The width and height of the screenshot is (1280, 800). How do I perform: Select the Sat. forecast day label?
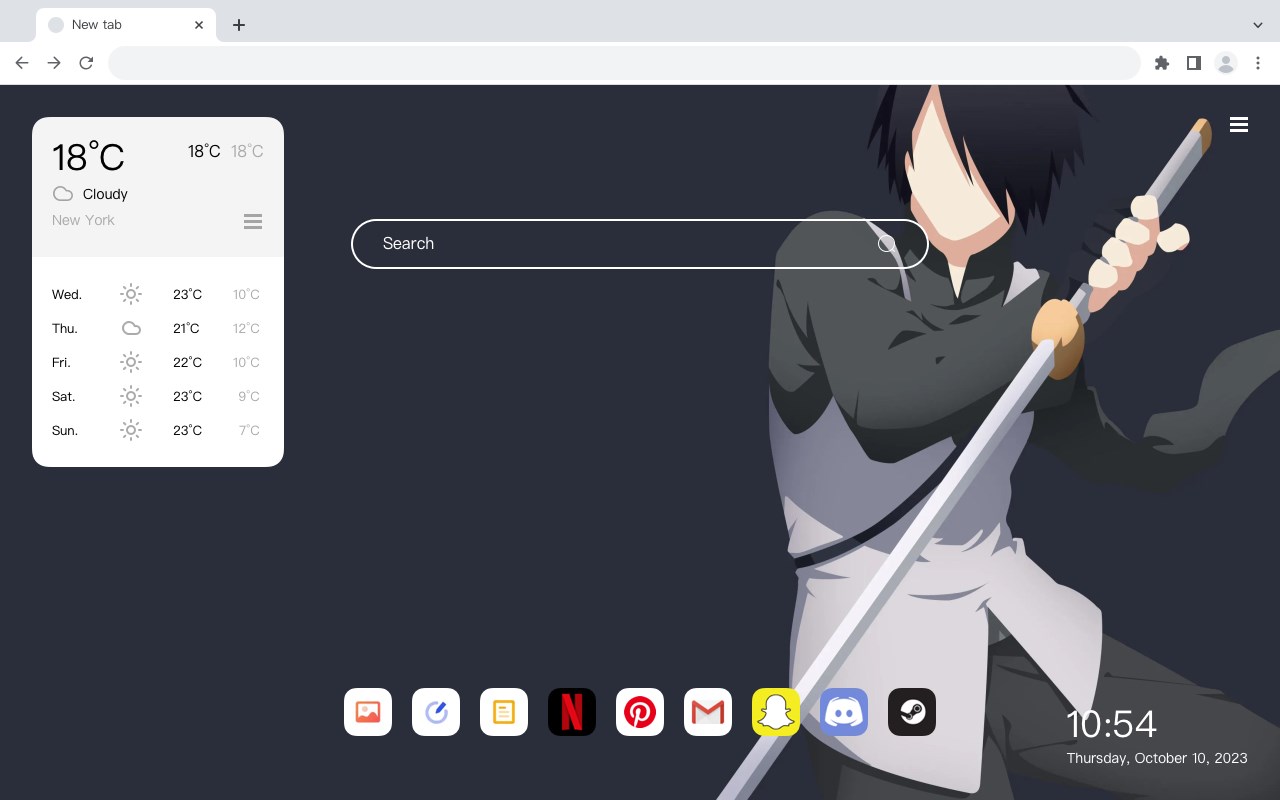pos(64,396)
